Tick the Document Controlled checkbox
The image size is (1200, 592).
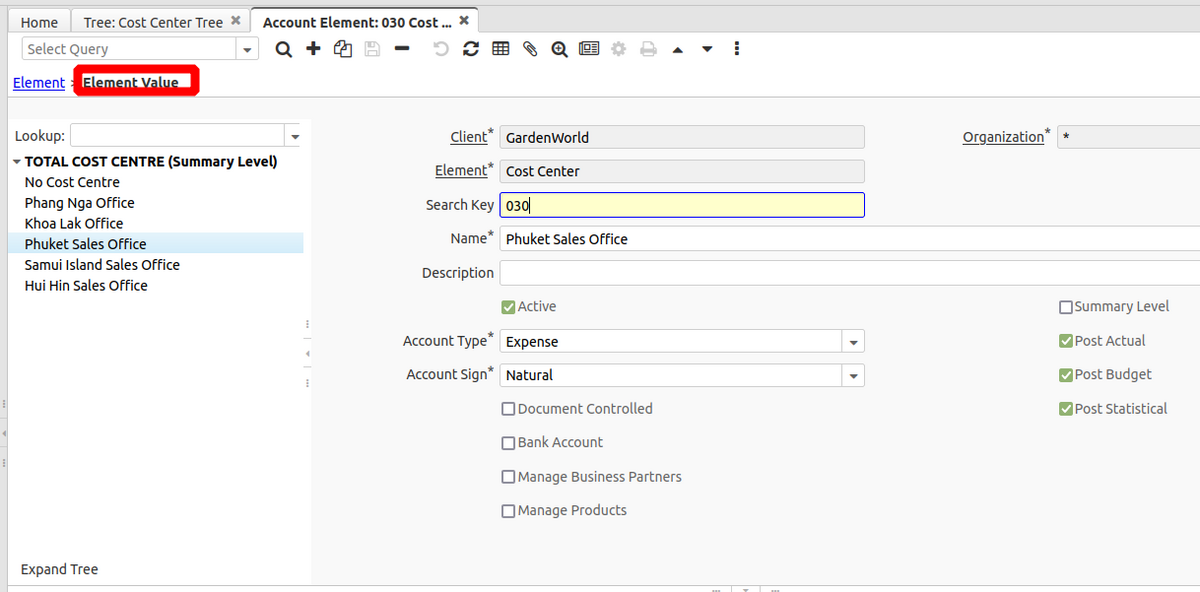(508, 409)
